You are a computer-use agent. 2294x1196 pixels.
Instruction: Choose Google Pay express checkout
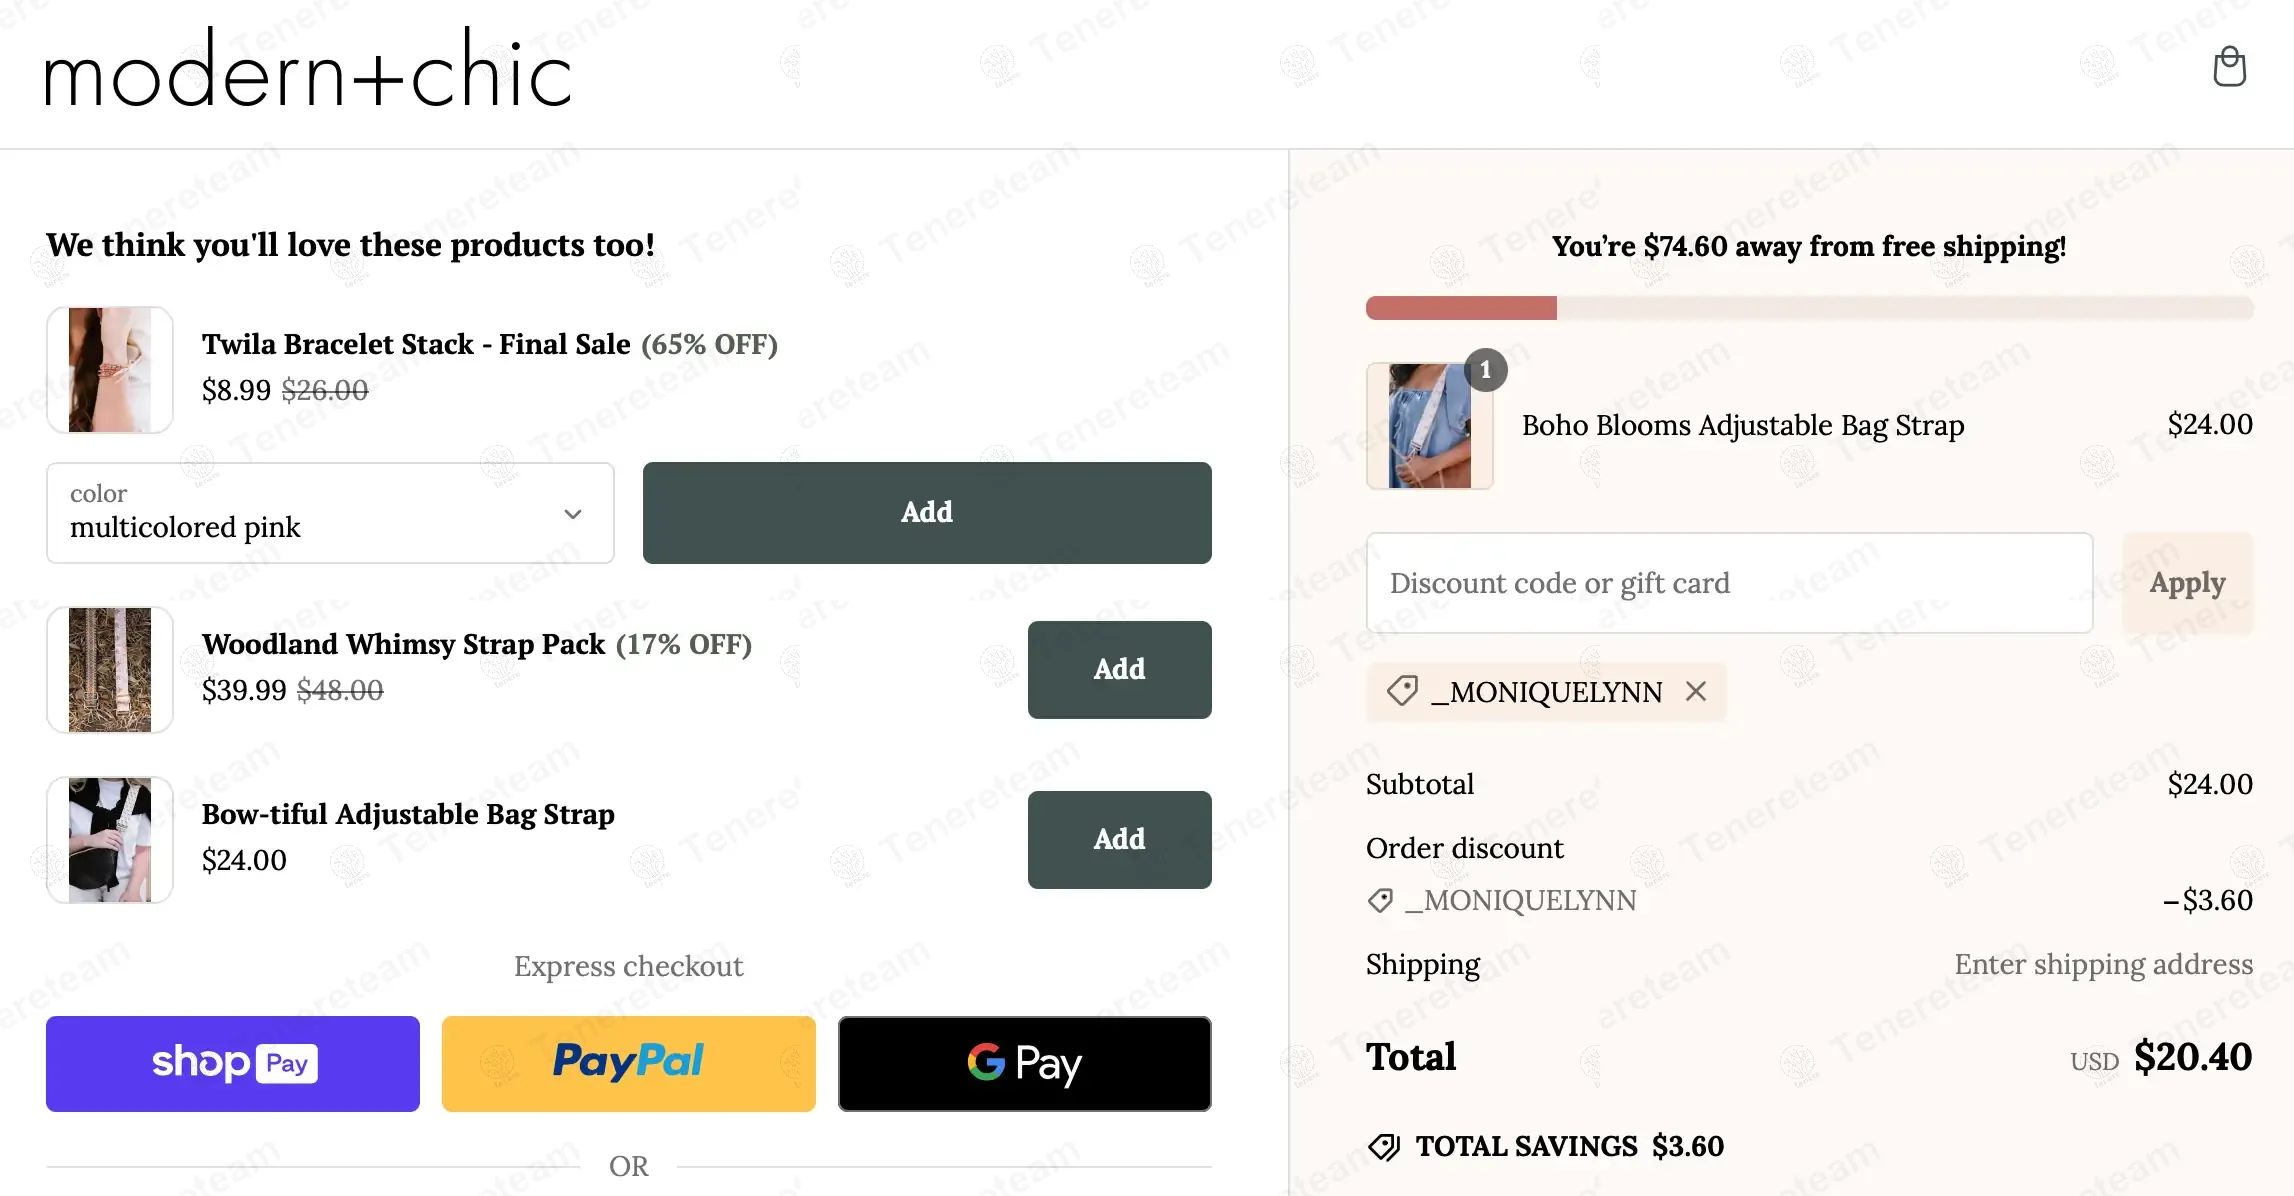pyautogui.click(x=1024, y=1064)
